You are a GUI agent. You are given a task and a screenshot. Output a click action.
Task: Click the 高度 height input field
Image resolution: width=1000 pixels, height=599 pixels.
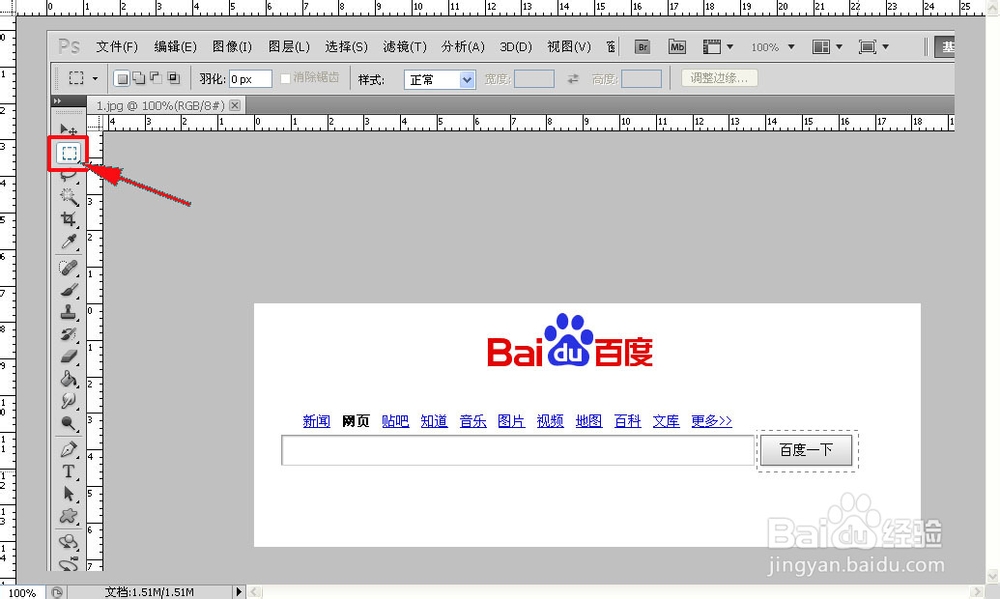pyautogui.click(x=642, y=79)
